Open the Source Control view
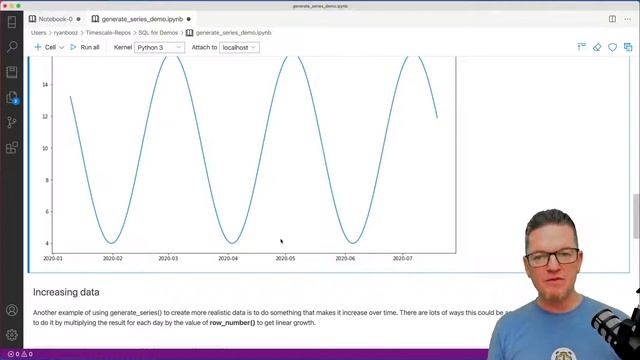This screenshot has width=640, height=360. [12, 122]
